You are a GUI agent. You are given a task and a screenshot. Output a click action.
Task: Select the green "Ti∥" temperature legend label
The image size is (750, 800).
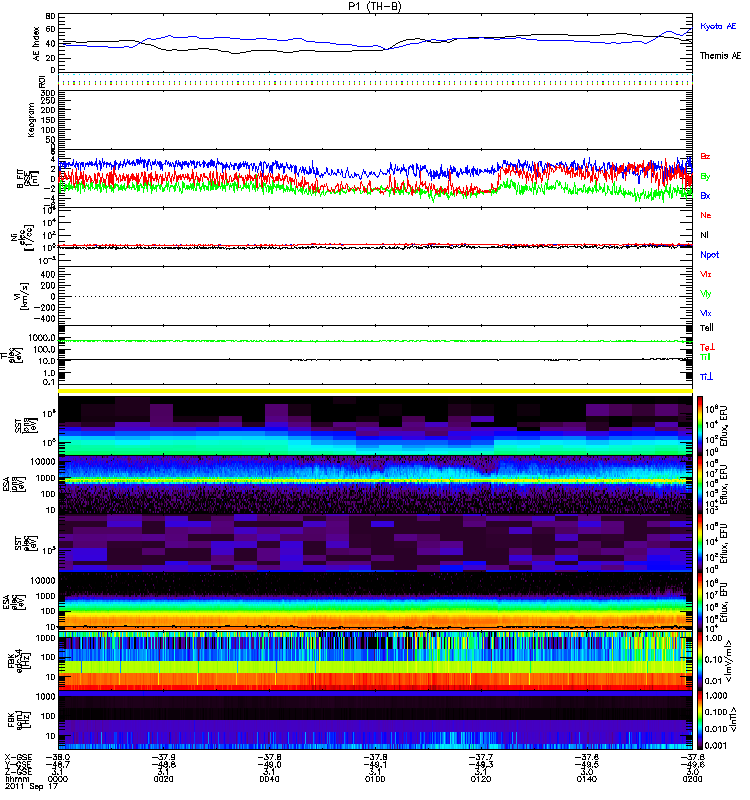click(705, 357)
